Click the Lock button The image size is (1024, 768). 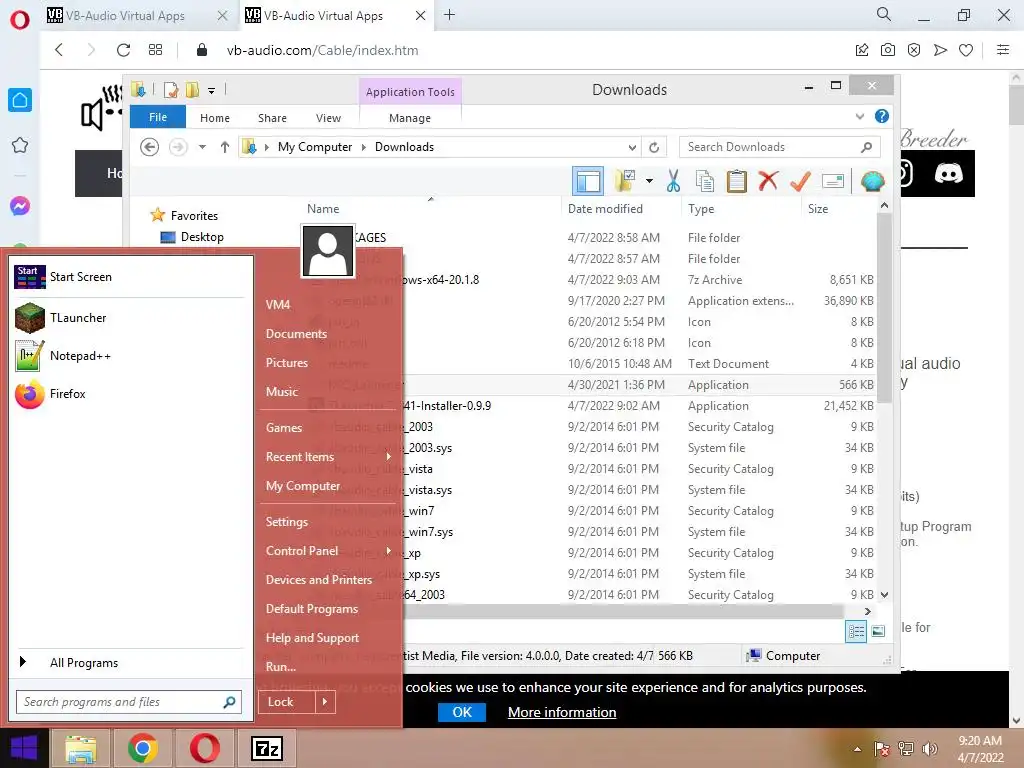[x=287, y=702]
